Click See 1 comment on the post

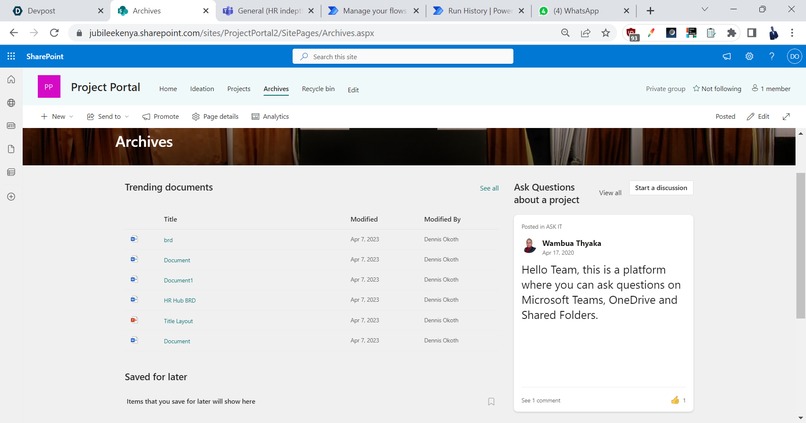click(x=541, y=400)
